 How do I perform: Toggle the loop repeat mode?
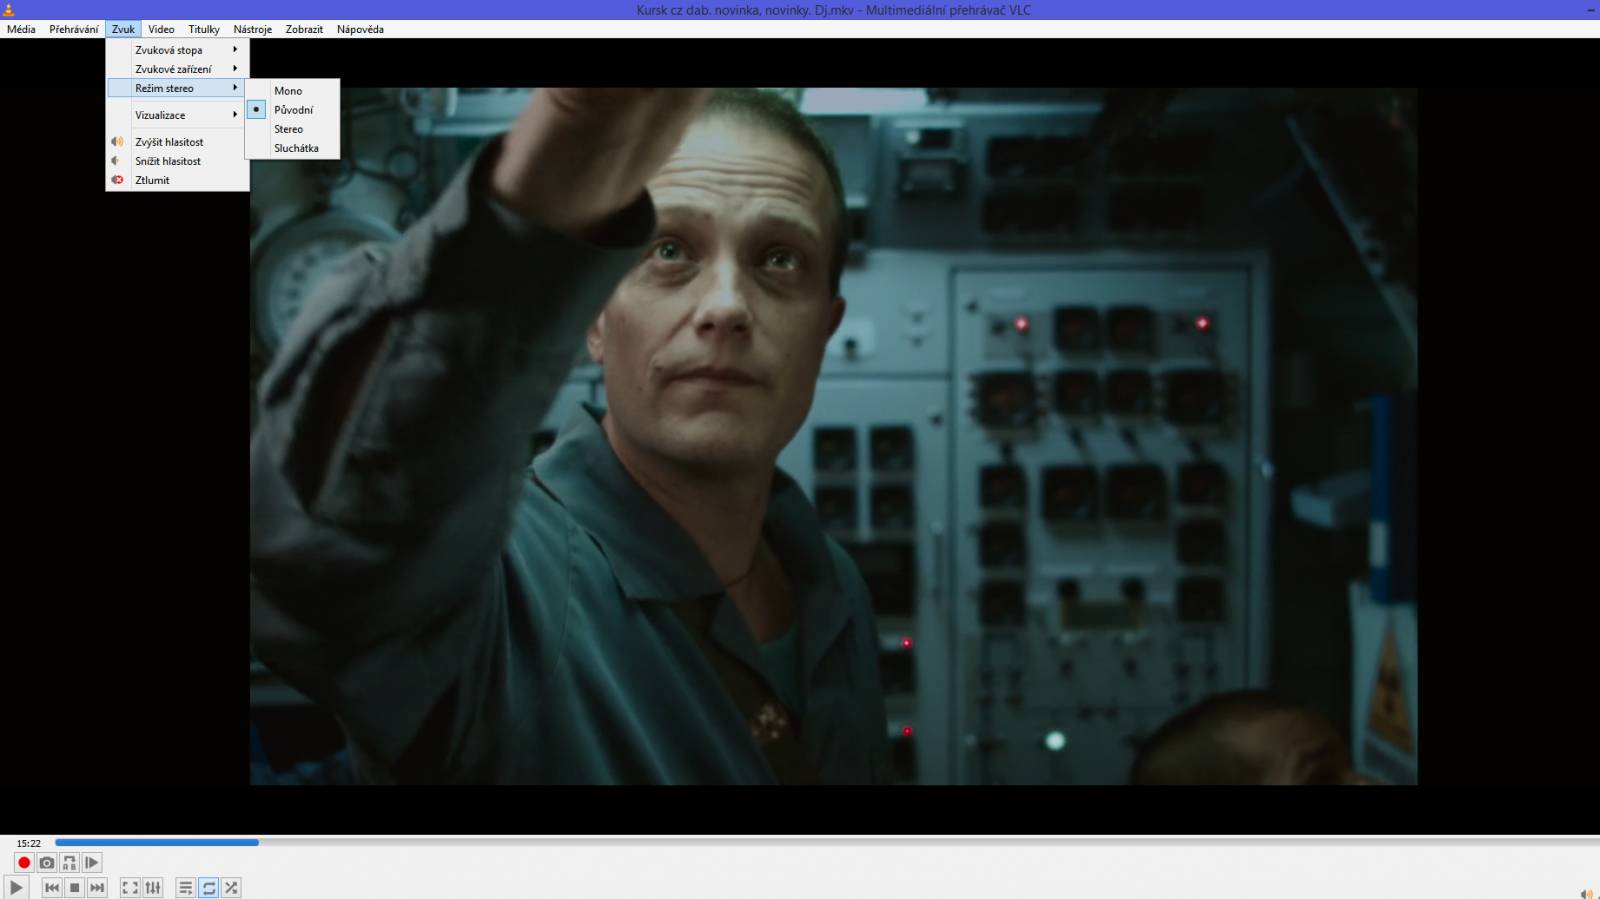(x=208, y=887)
